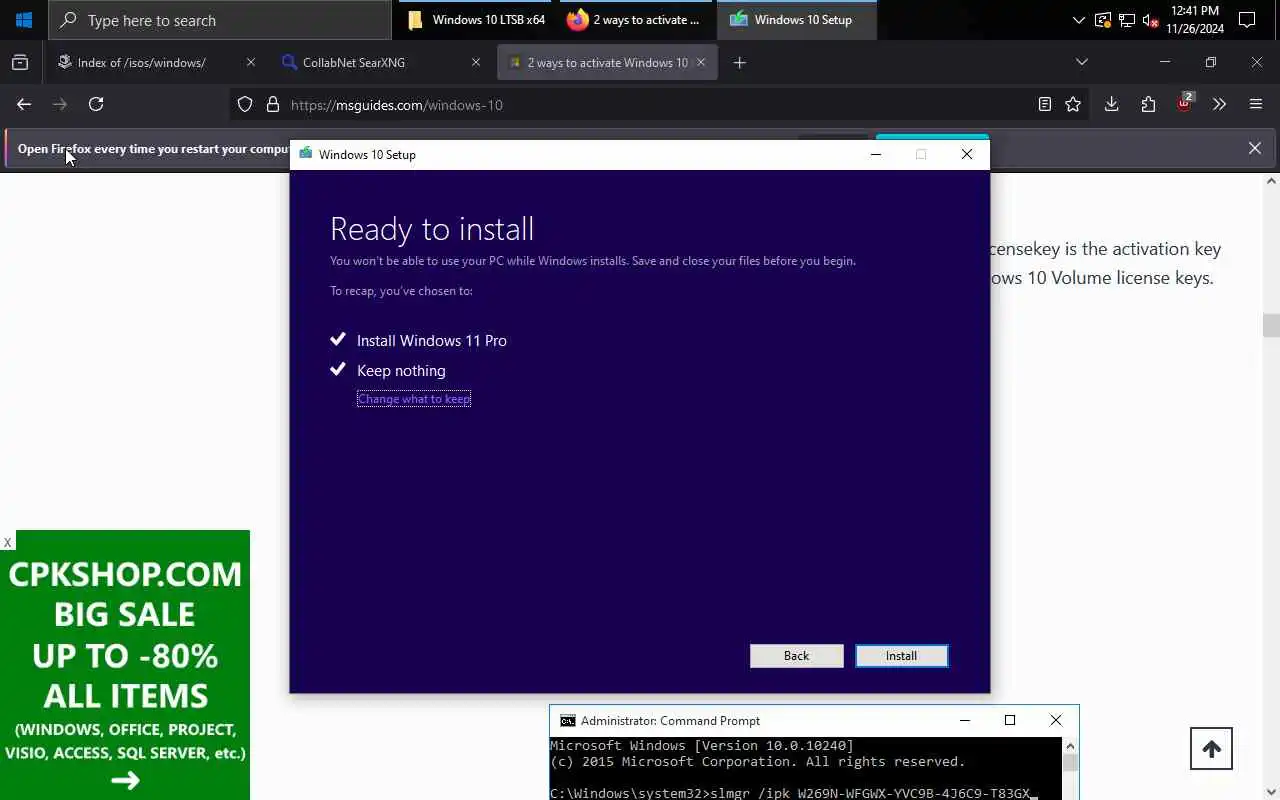Switch to Windows 10 Setup taskbar item
Image resolution: width=1280 pixels, height=800 pixels.
[796, 20]
